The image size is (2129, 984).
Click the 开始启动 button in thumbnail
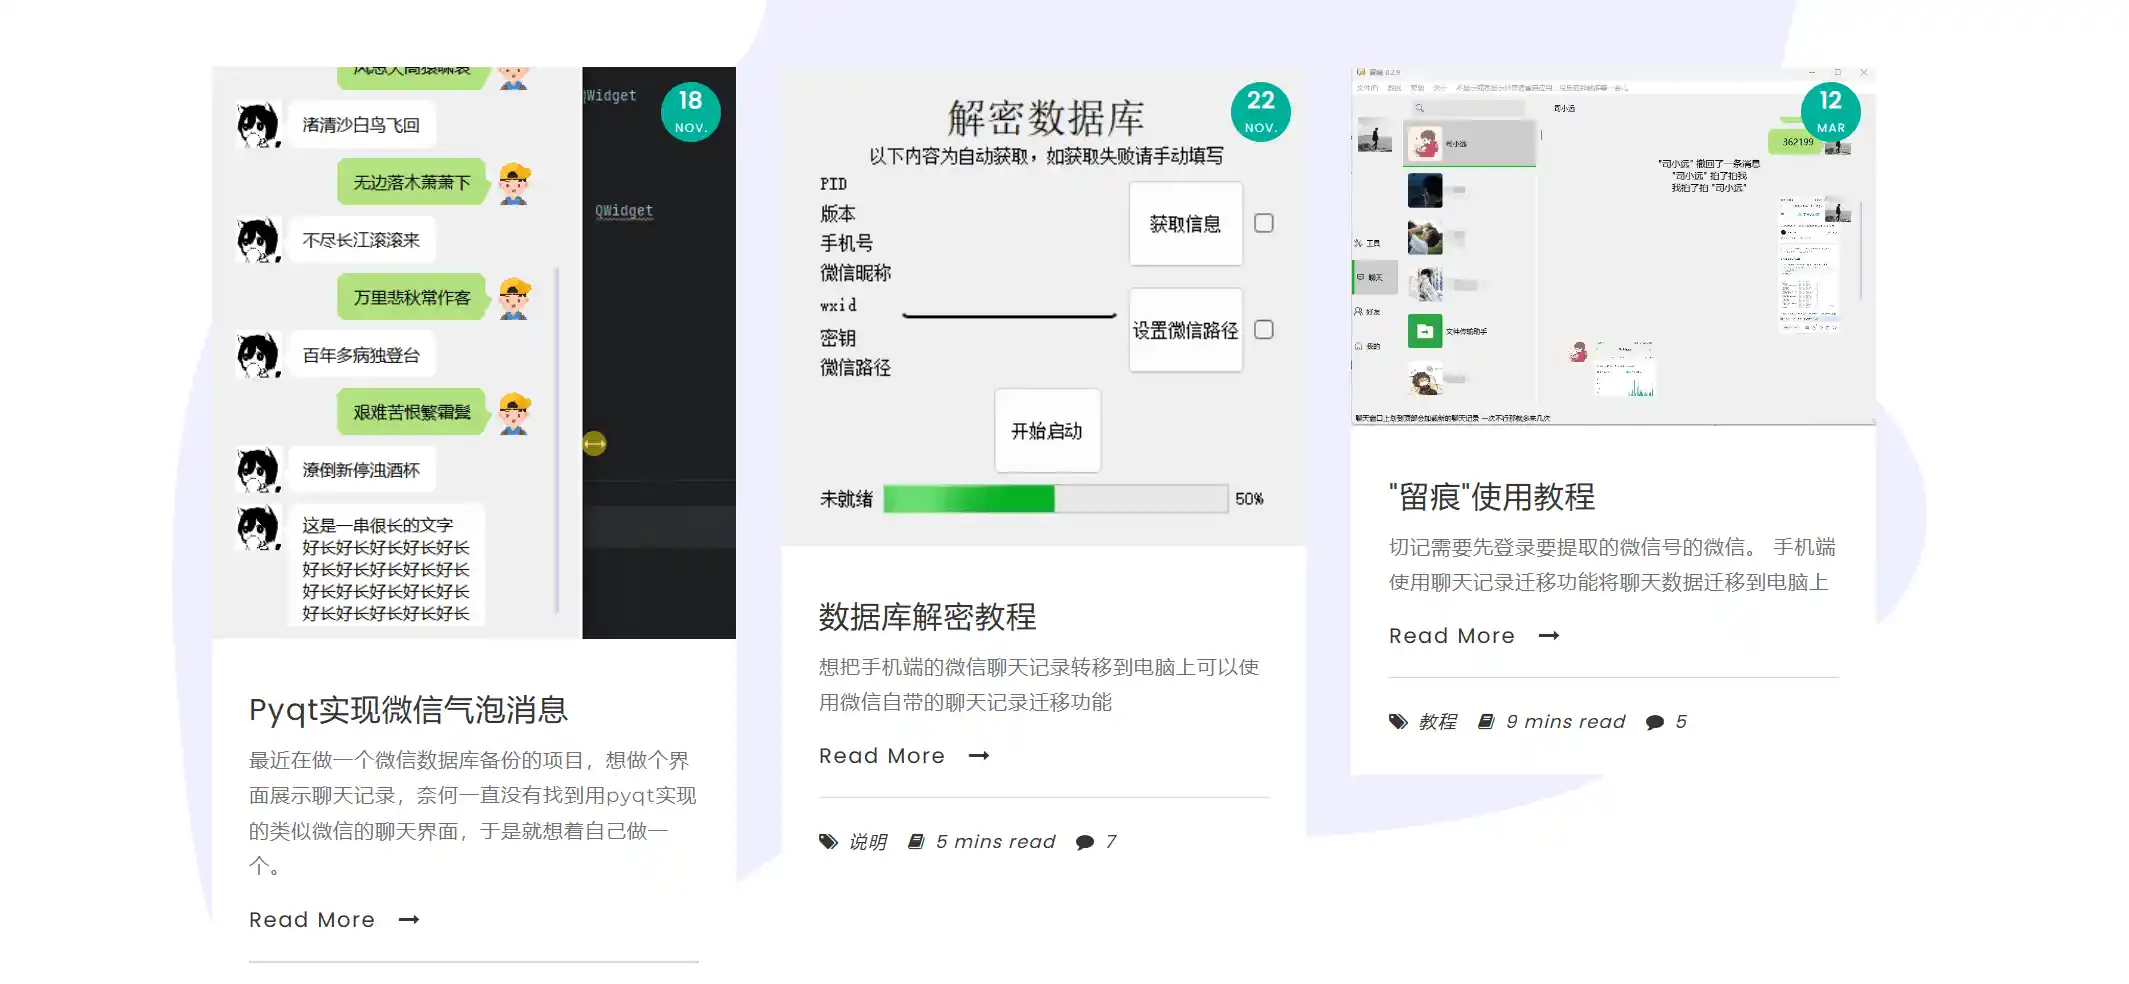coord(1047,431)
